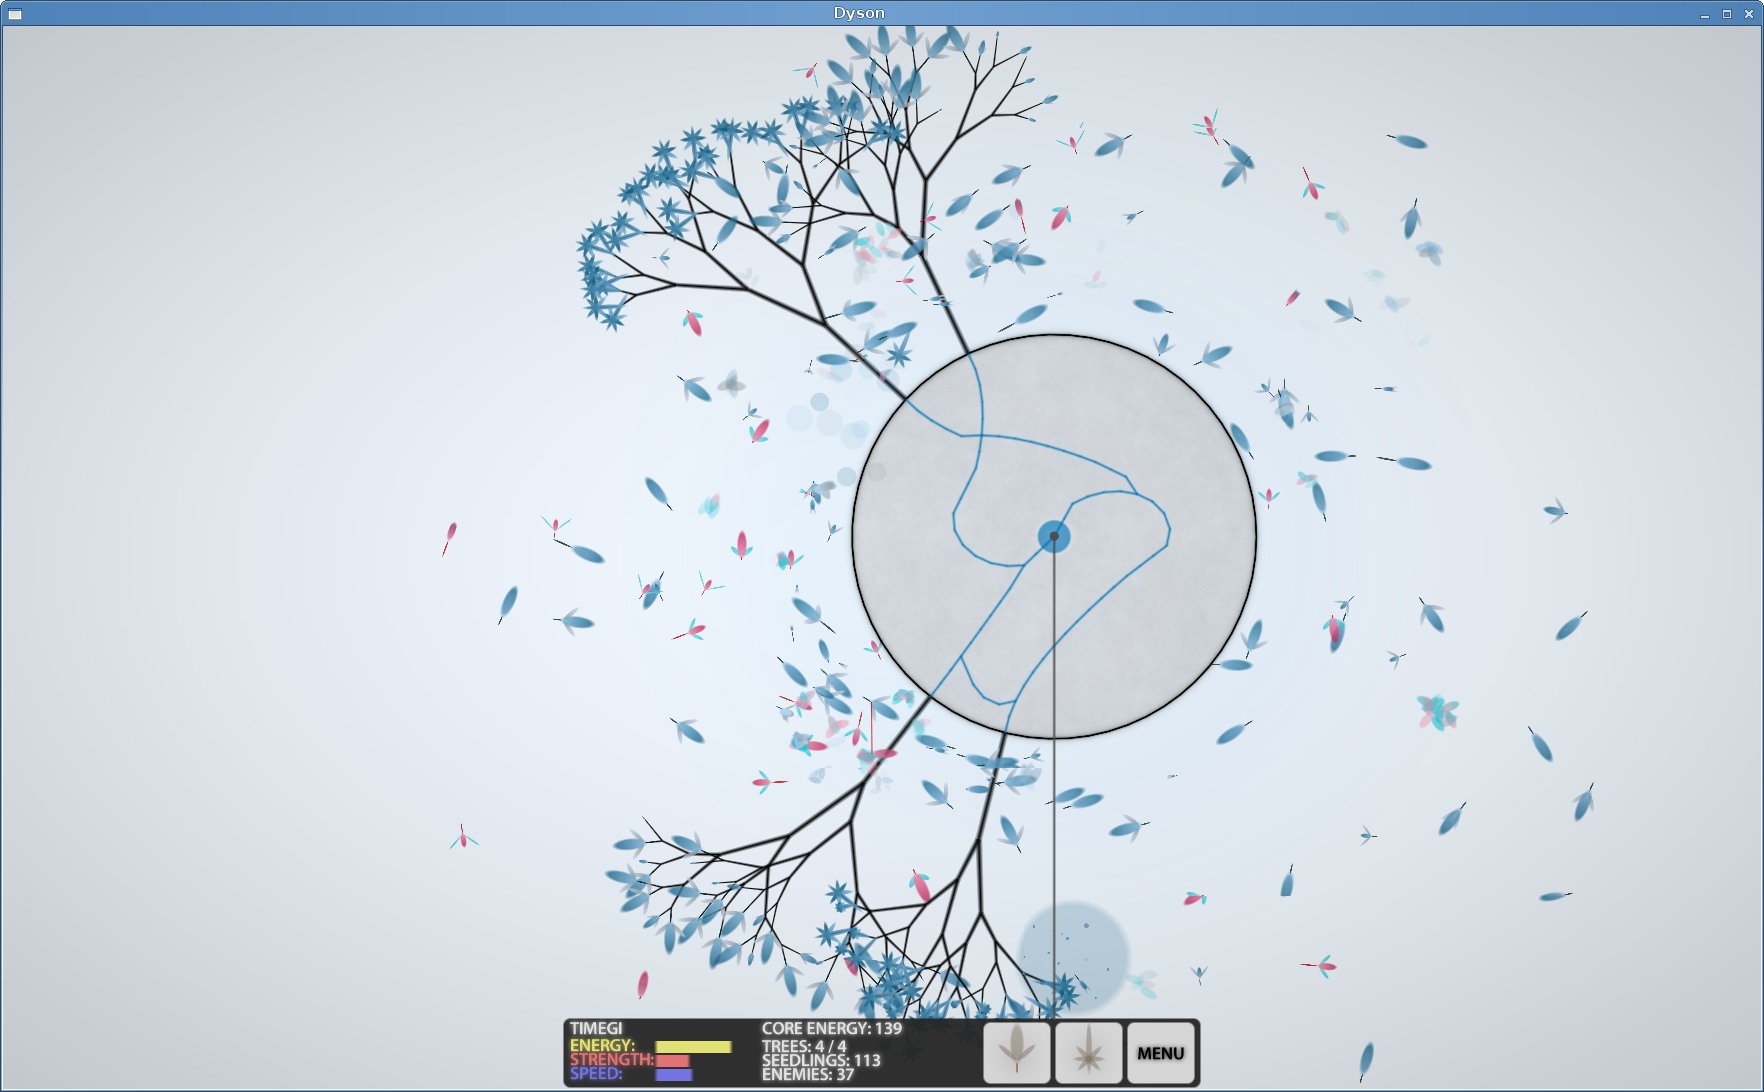Viewport: 1764px width, 1092px height.
Task: Click the blue SPEED bar
Action: pos(674,1075)
